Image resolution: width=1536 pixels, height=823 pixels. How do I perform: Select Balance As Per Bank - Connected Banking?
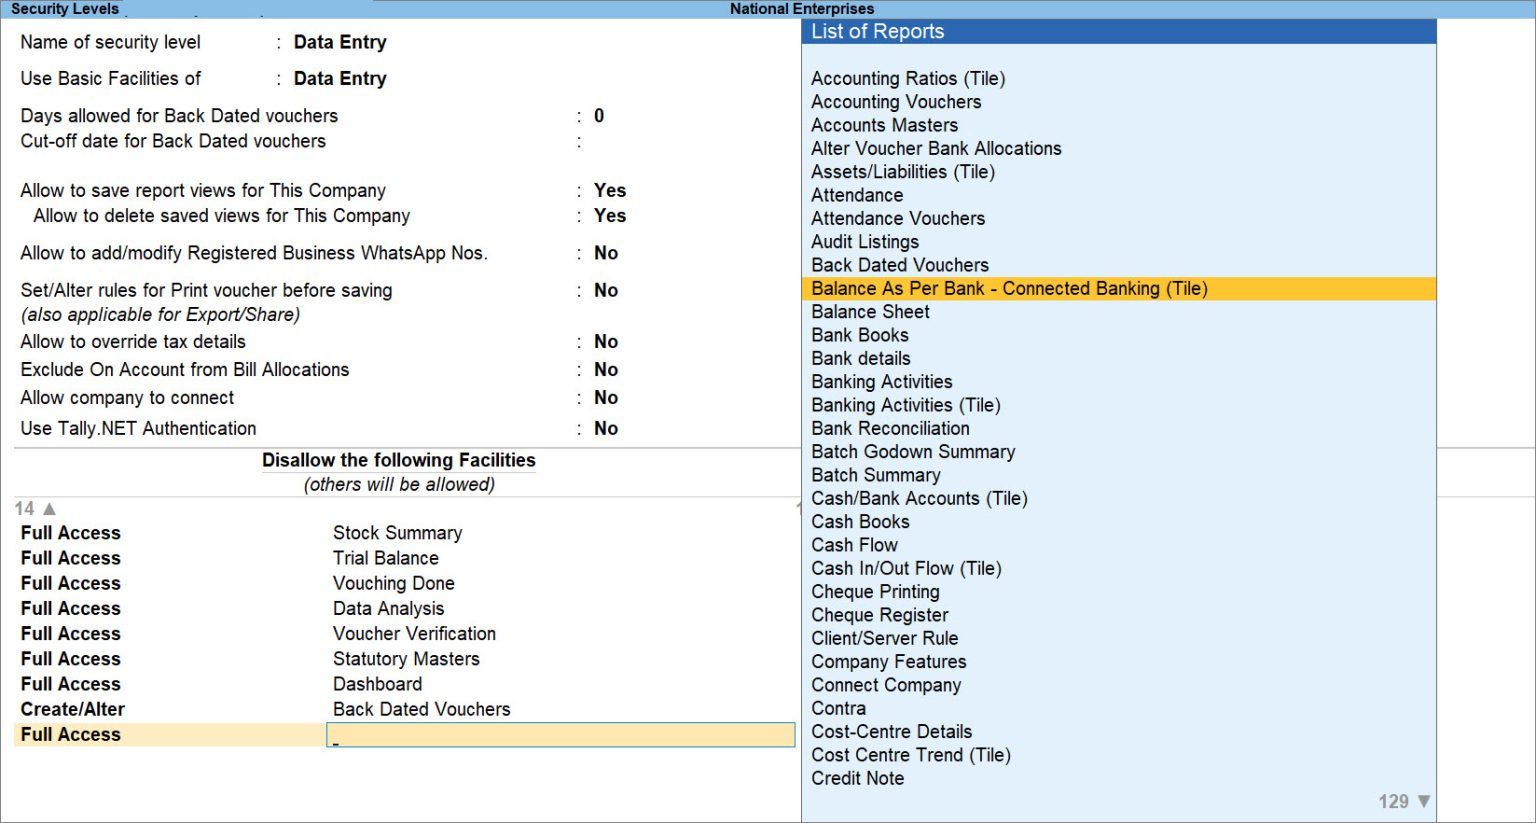tap(1009, 289)
